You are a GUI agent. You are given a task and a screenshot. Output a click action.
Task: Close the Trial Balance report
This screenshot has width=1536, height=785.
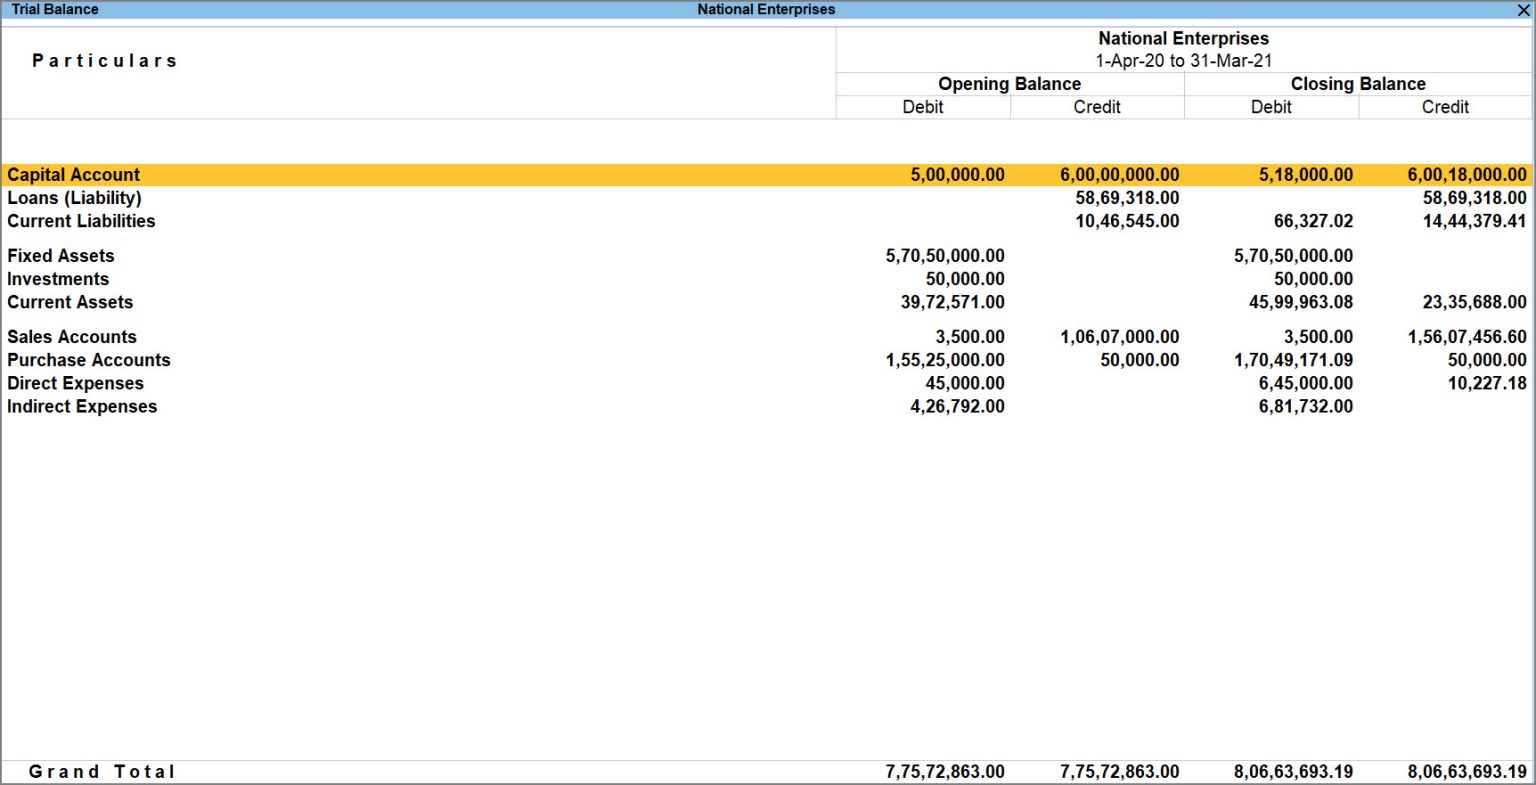1524,9
